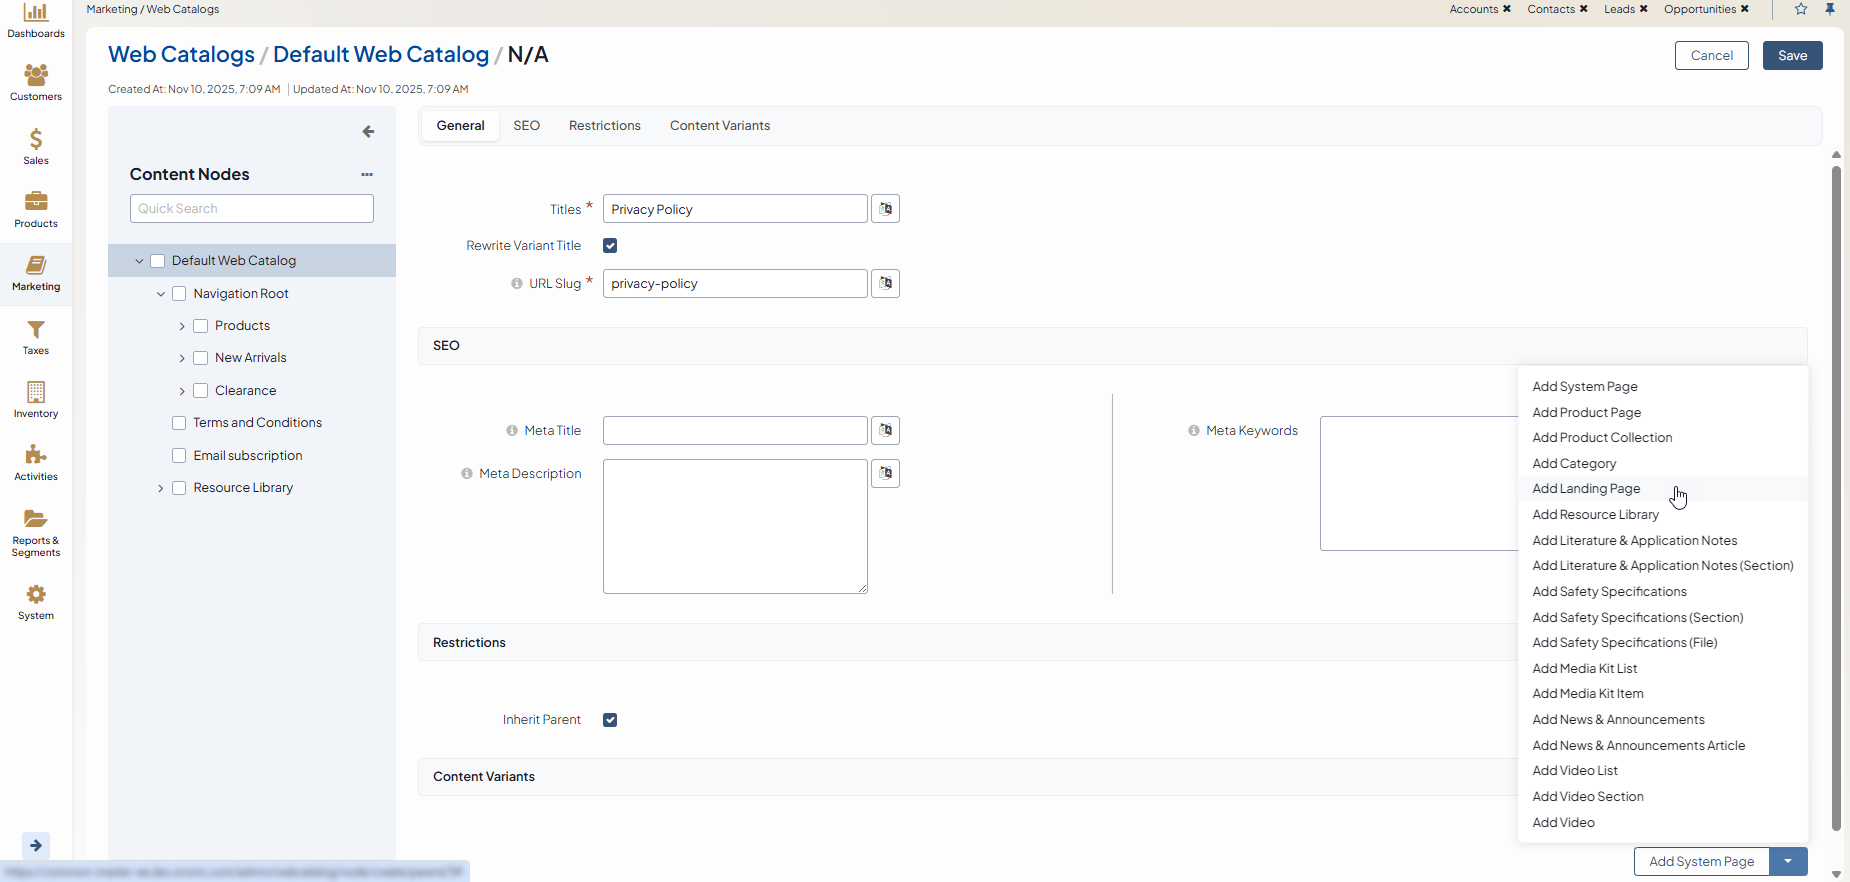Collapse the Navigation Root tree node
The width and height of the screenshot is (1850, 882).
(x=161, y=294)
